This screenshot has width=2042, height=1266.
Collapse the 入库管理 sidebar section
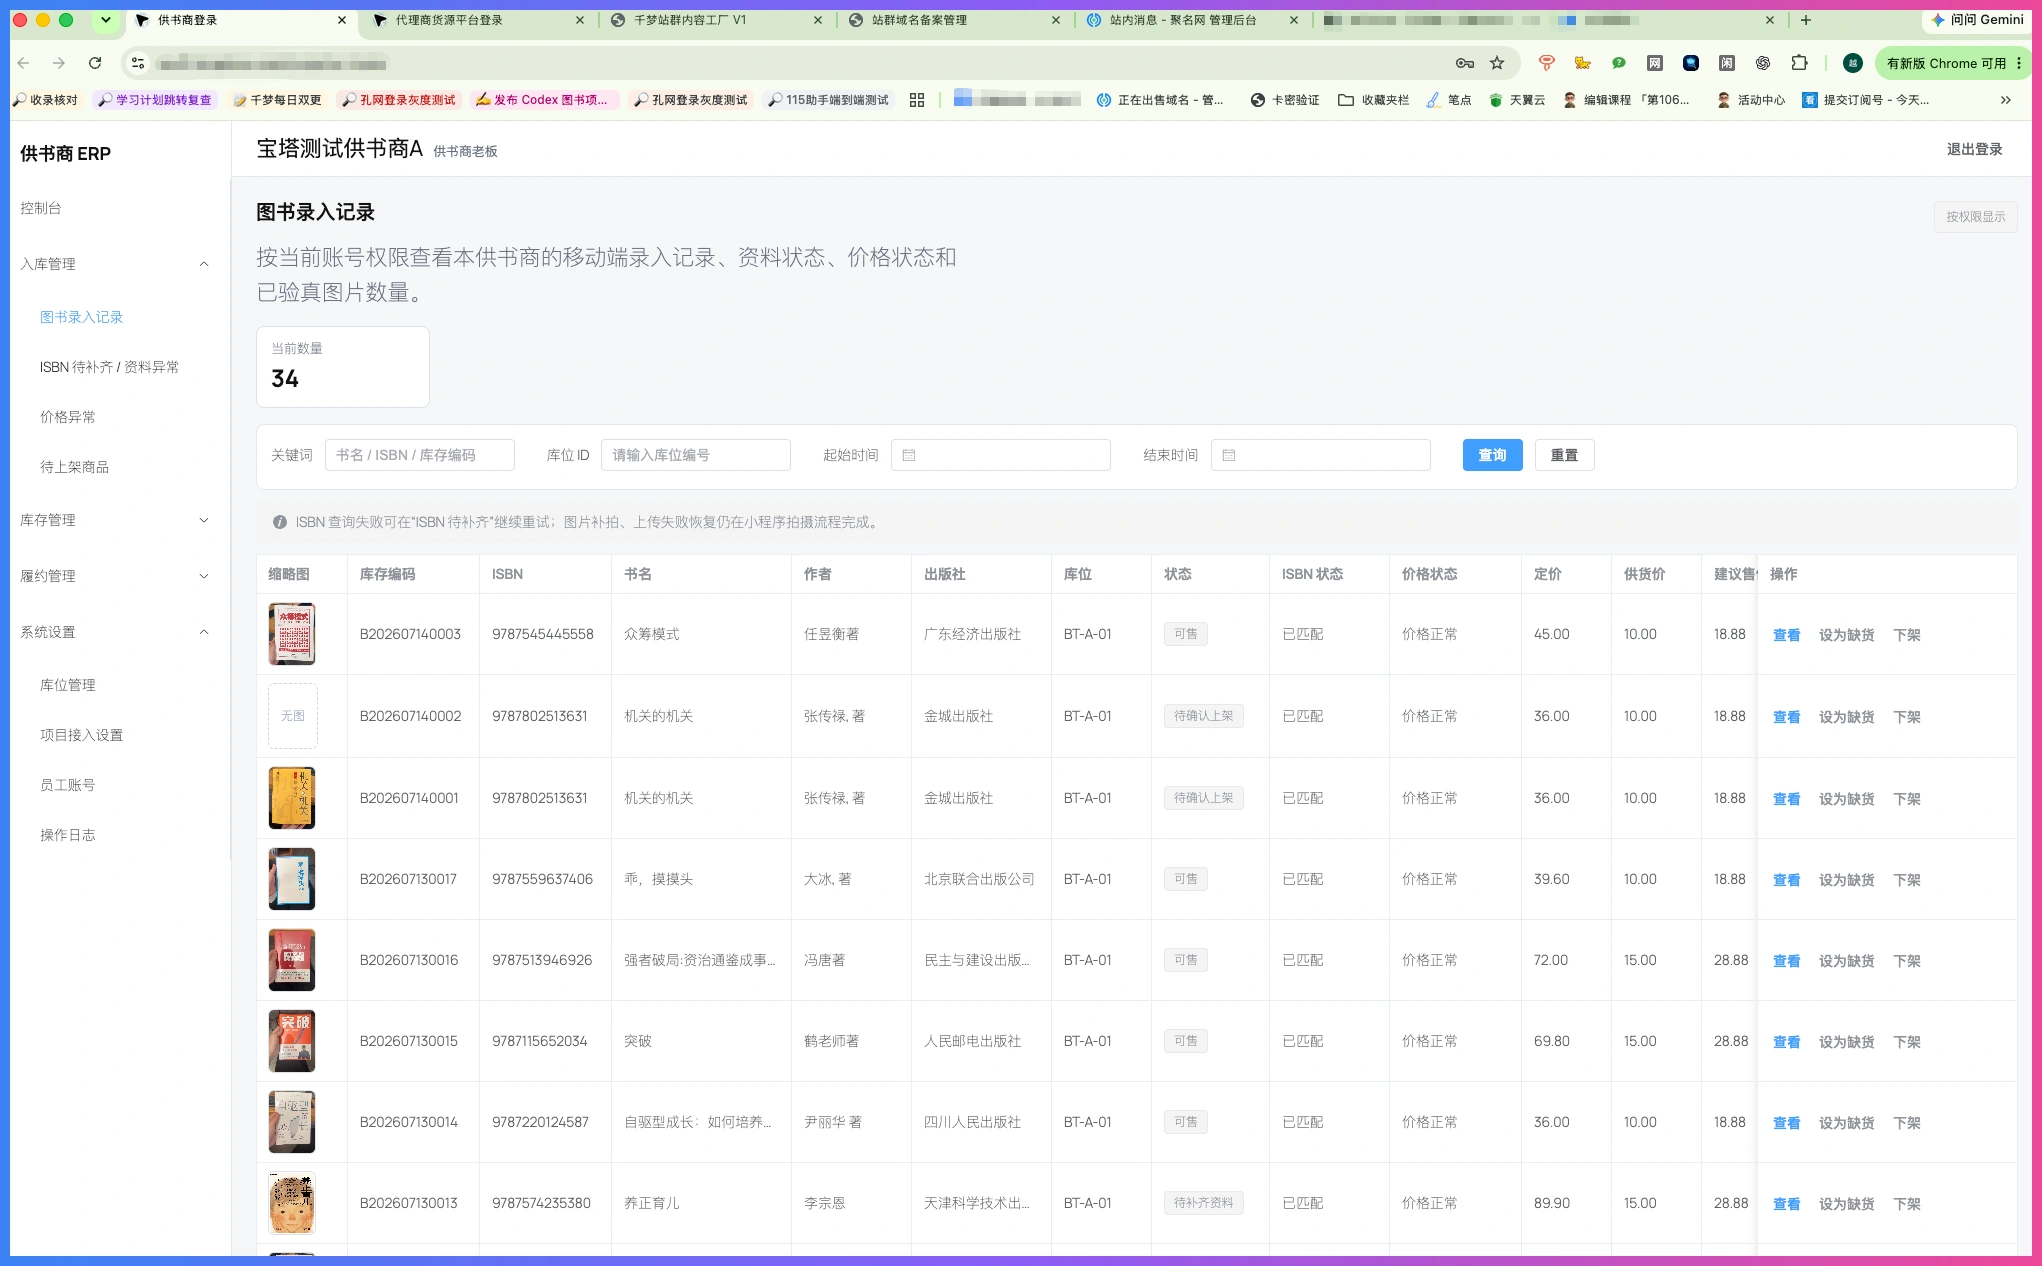point(115,264)
